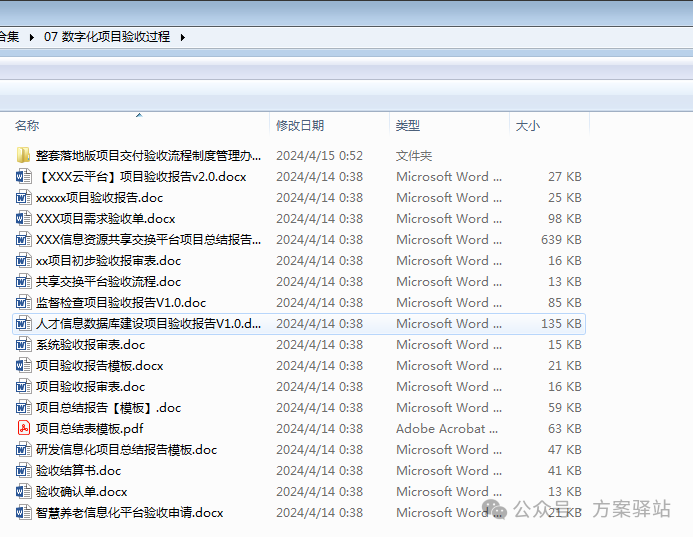This screenshot has width=693, height=537.
Task: Click the 98 KB size cell
Action: click(x=565, y=219)
